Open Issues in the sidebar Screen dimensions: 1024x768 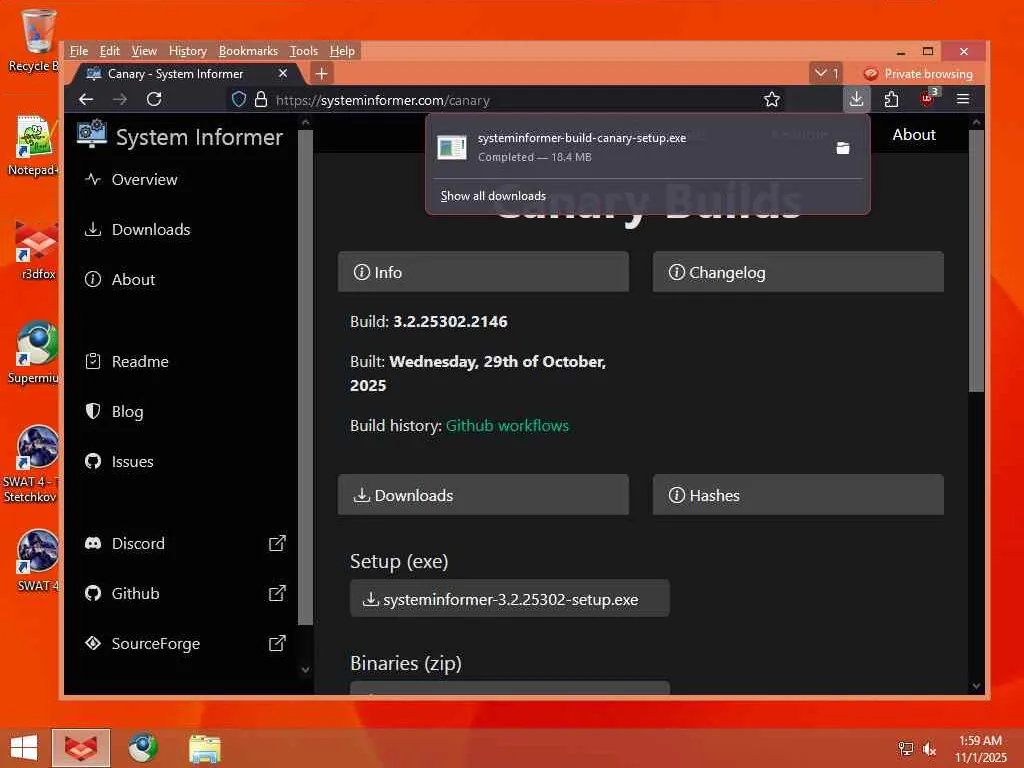pyautogui.click(x=133, y=462)
